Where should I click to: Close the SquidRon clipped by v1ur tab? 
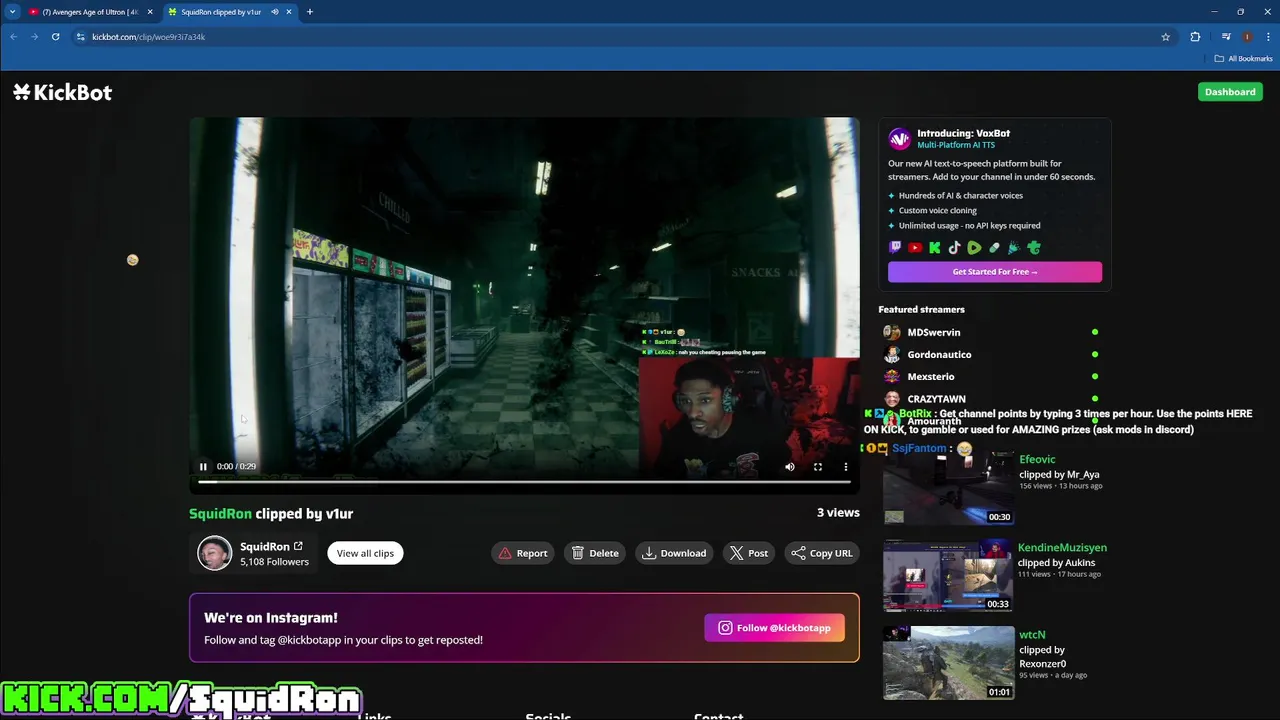(x=289, y=12)
